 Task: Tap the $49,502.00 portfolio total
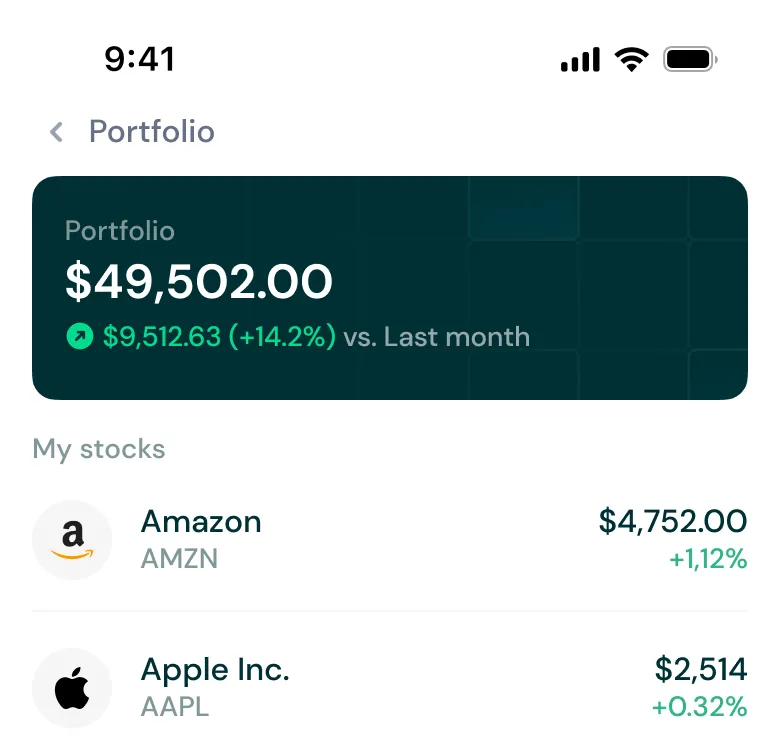click(199, 282)
